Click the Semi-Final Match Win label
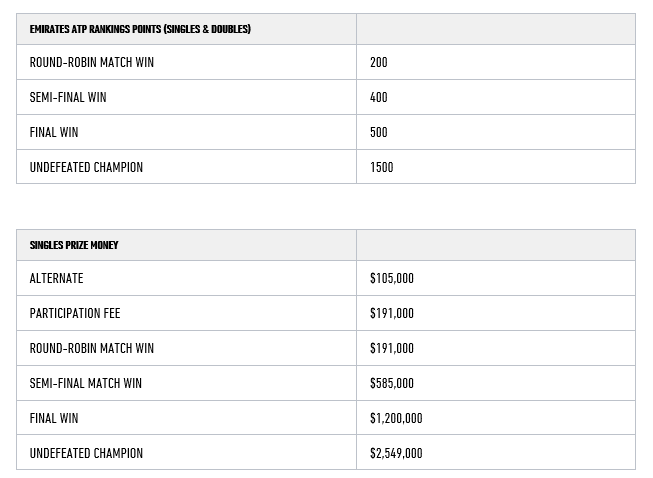 [86, 383]
